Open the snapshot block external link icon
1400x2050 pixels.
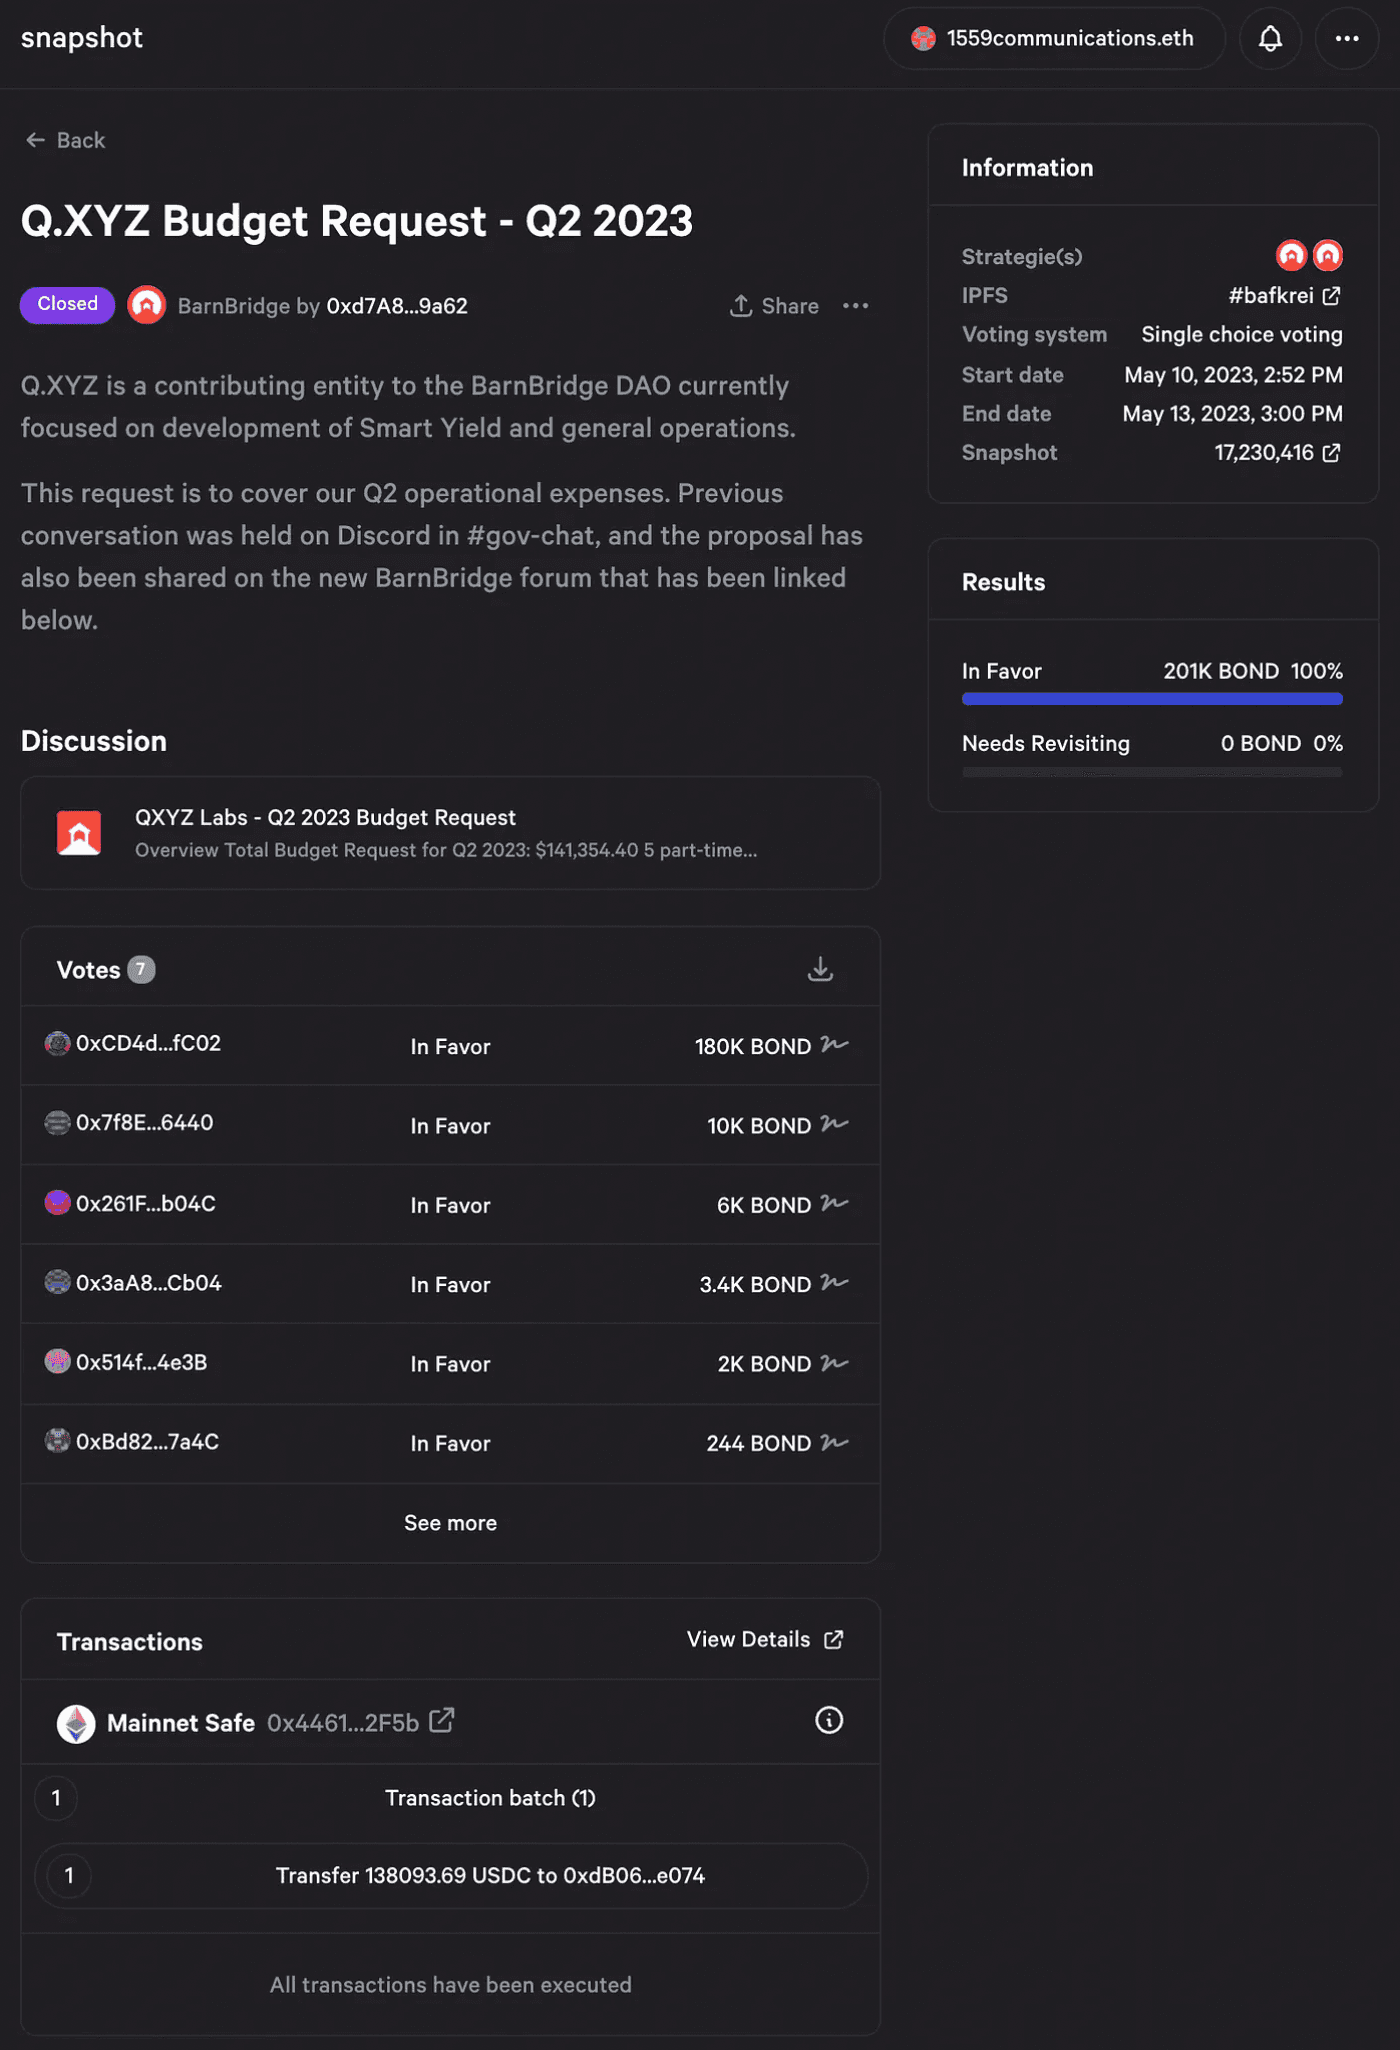click(1331, 453)
